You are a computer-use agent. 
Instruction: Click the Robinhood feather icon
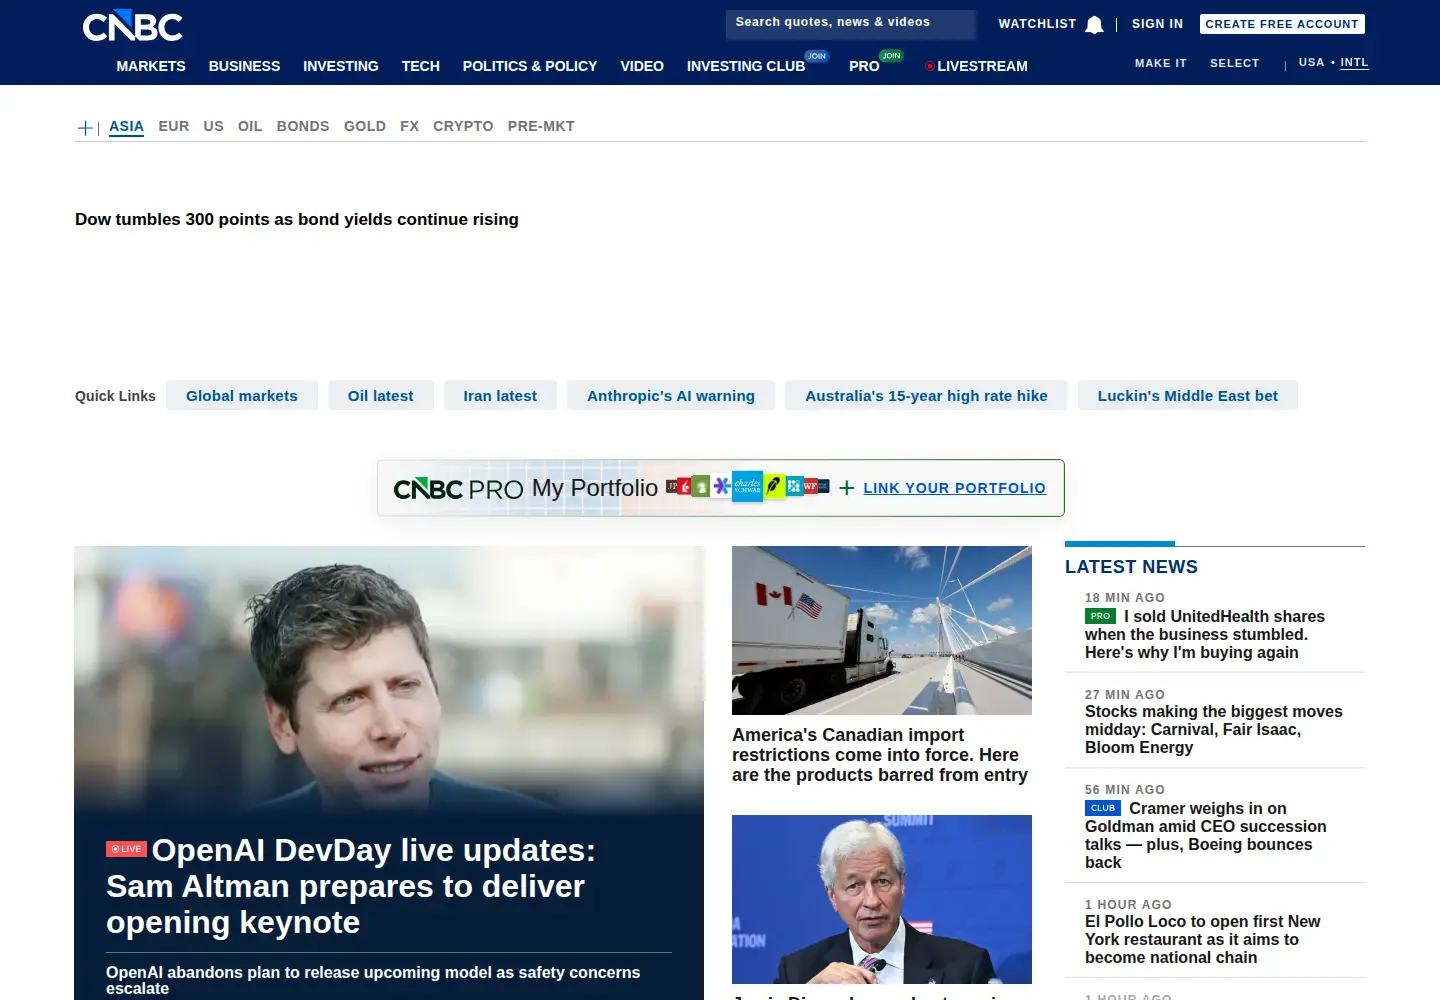pos(775,486)
